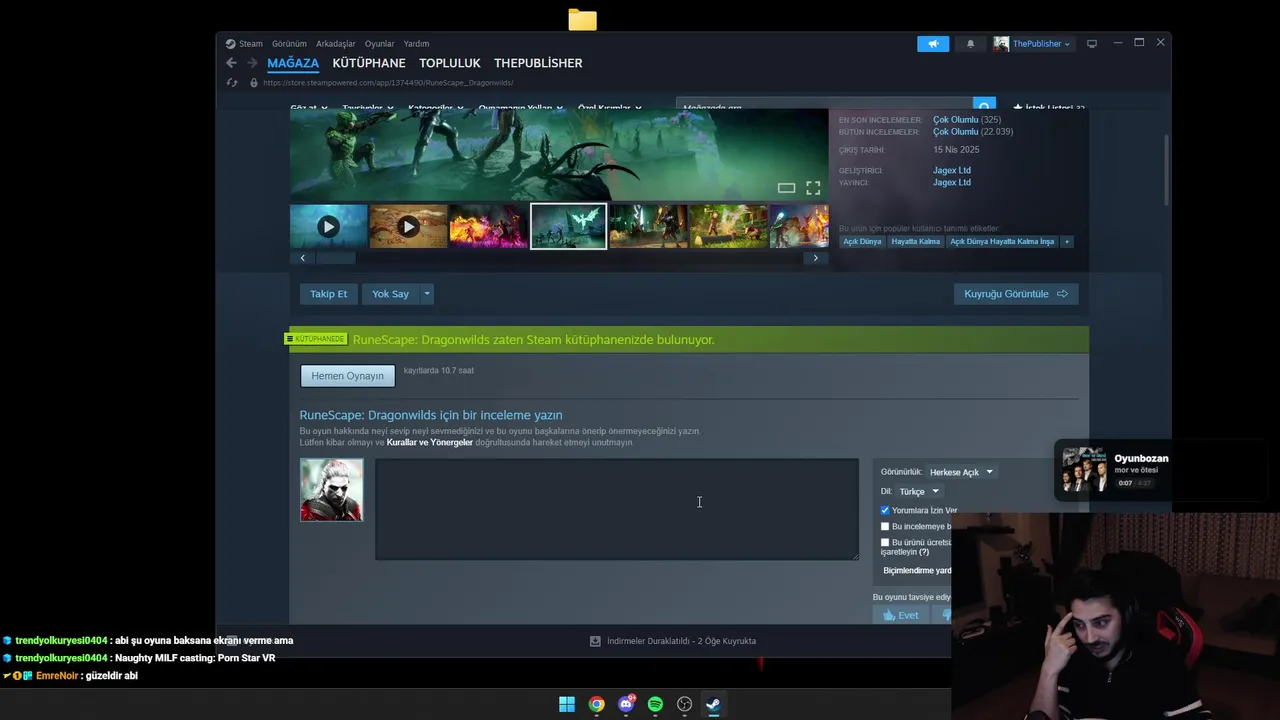
Task: Click the theater mode rectangle icon
Action: point(786,188)
